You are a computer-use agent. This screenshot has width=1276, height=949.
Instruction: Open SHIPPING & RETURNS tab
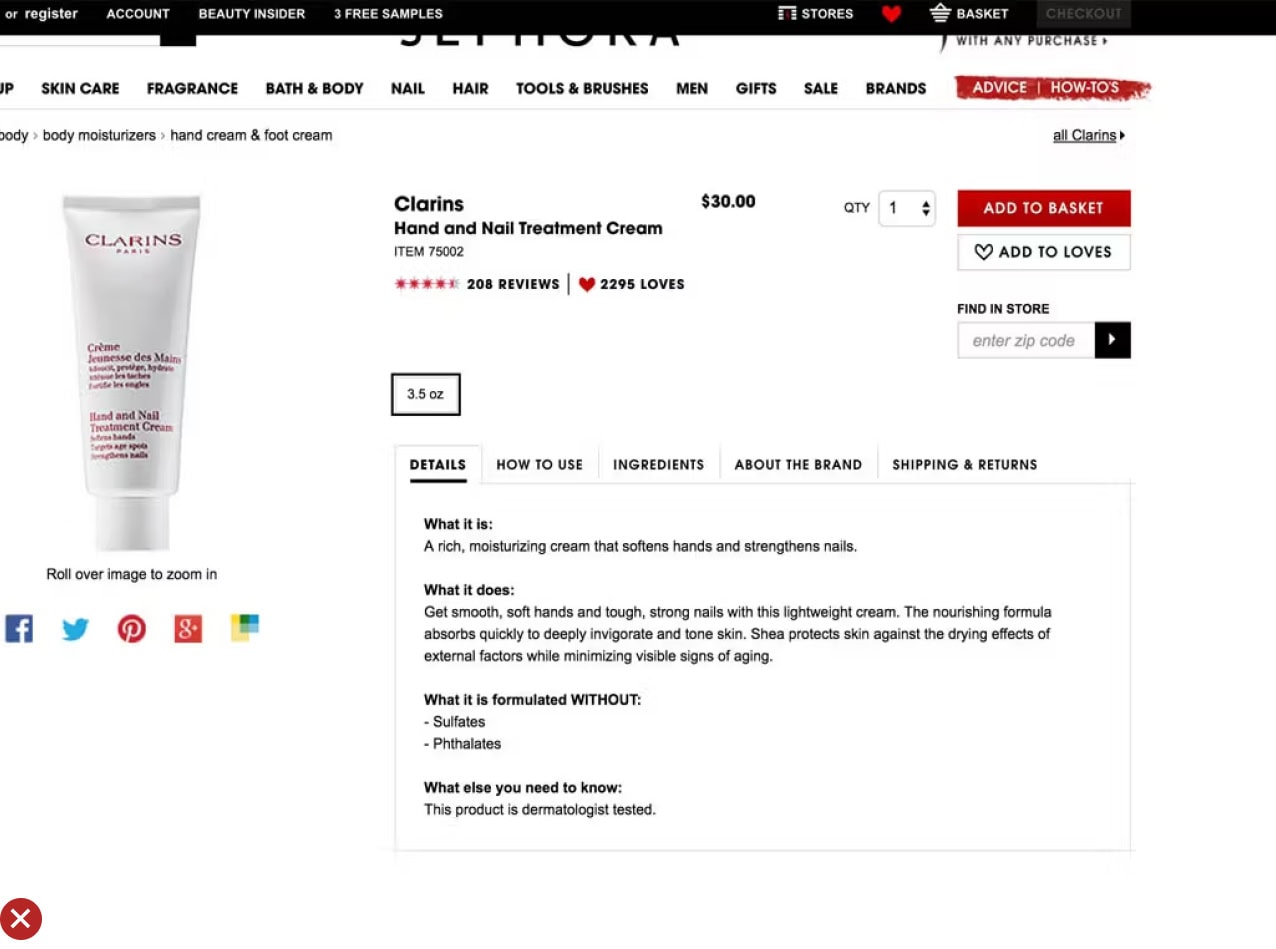[964, 464]
